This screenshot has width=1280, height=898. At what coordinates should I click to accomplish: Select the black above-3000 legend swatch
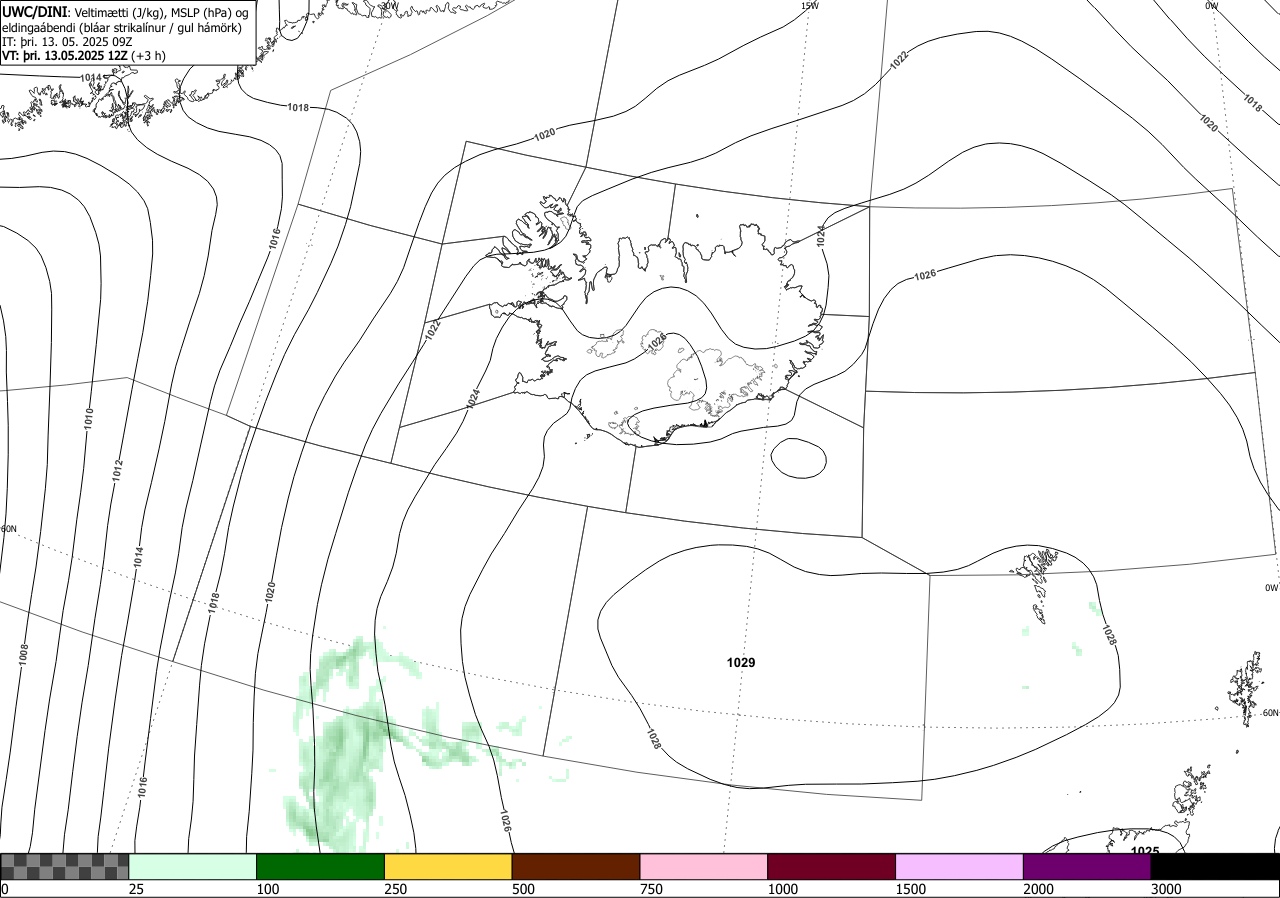click(1216, 866)
